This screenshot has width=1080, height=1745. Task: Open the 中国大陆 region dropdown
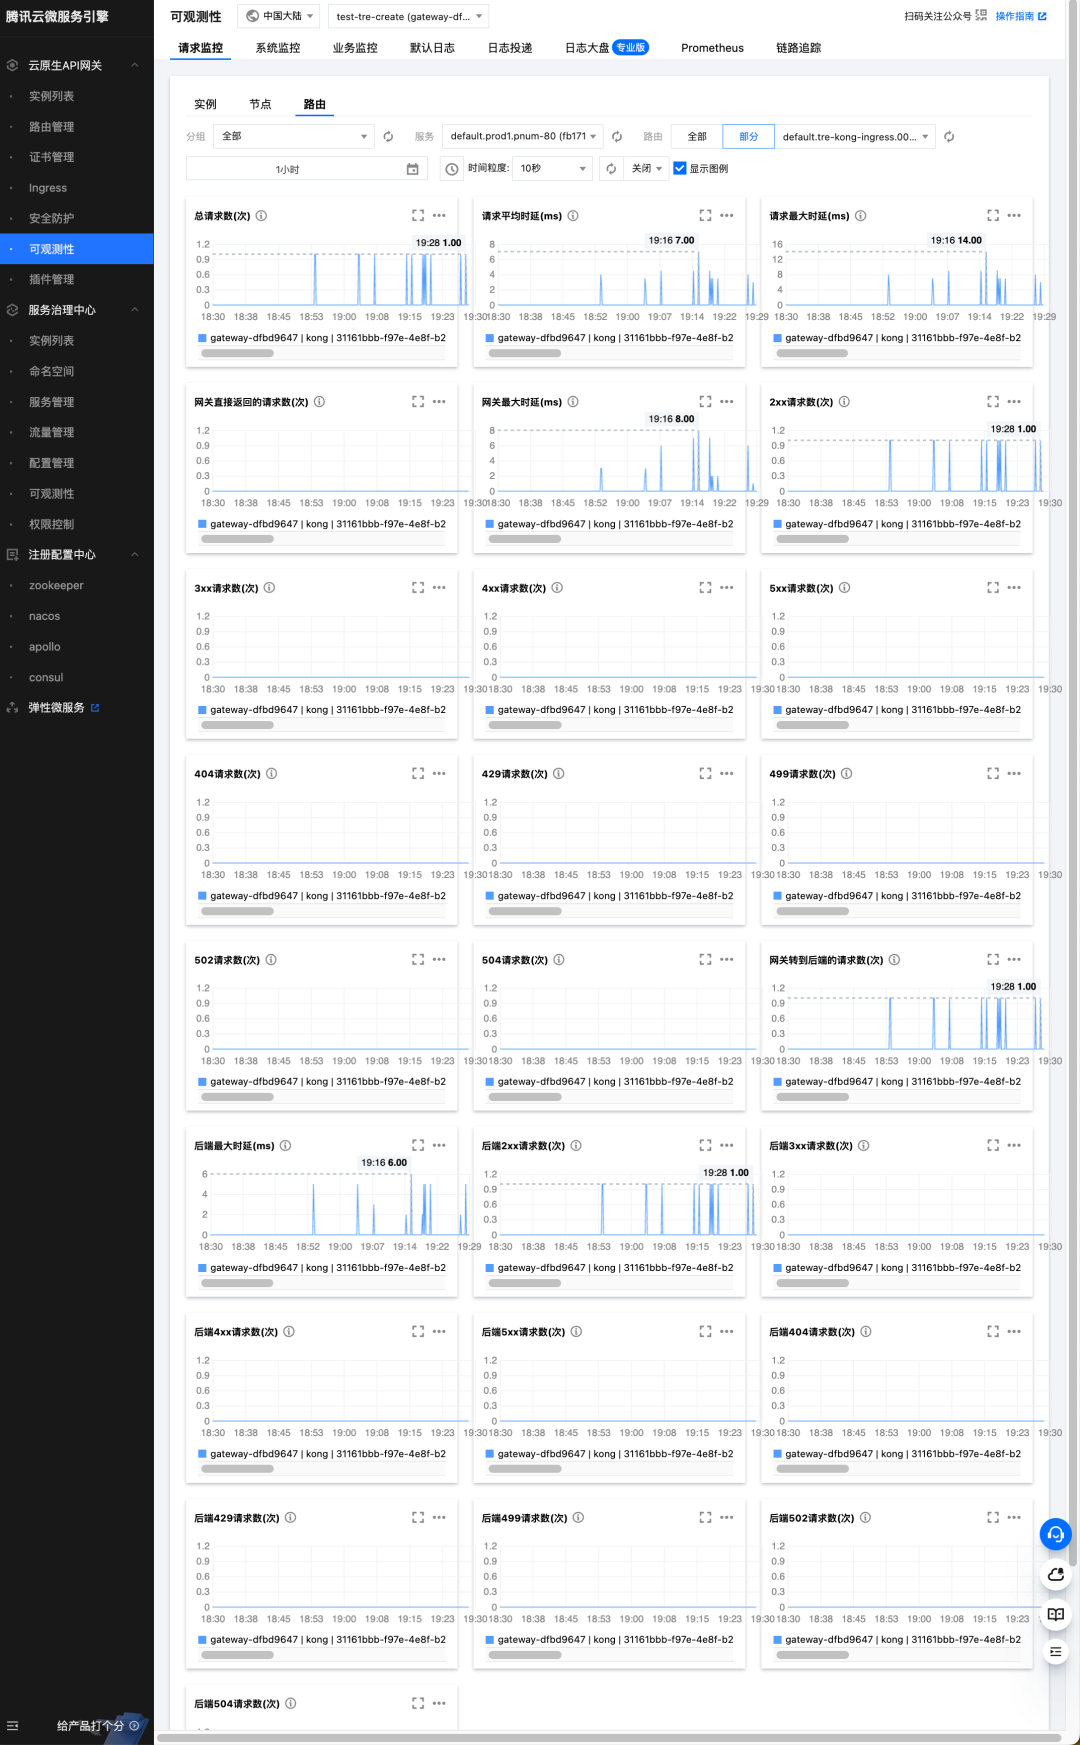(x=279, y=16)
